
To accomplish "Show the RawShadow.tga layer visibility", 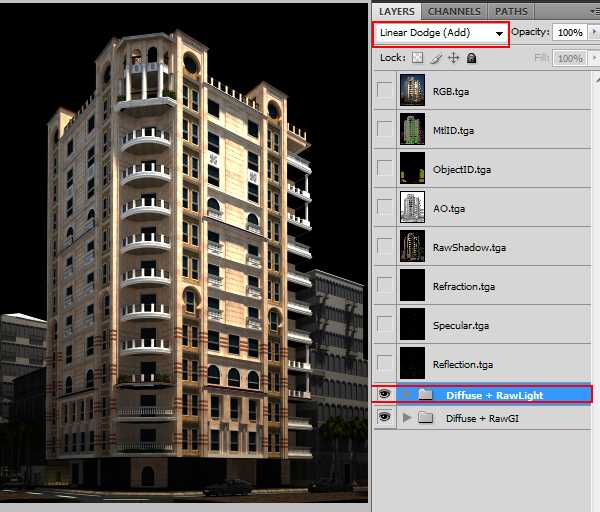I will pyautogui.click(x=385, y=246).
